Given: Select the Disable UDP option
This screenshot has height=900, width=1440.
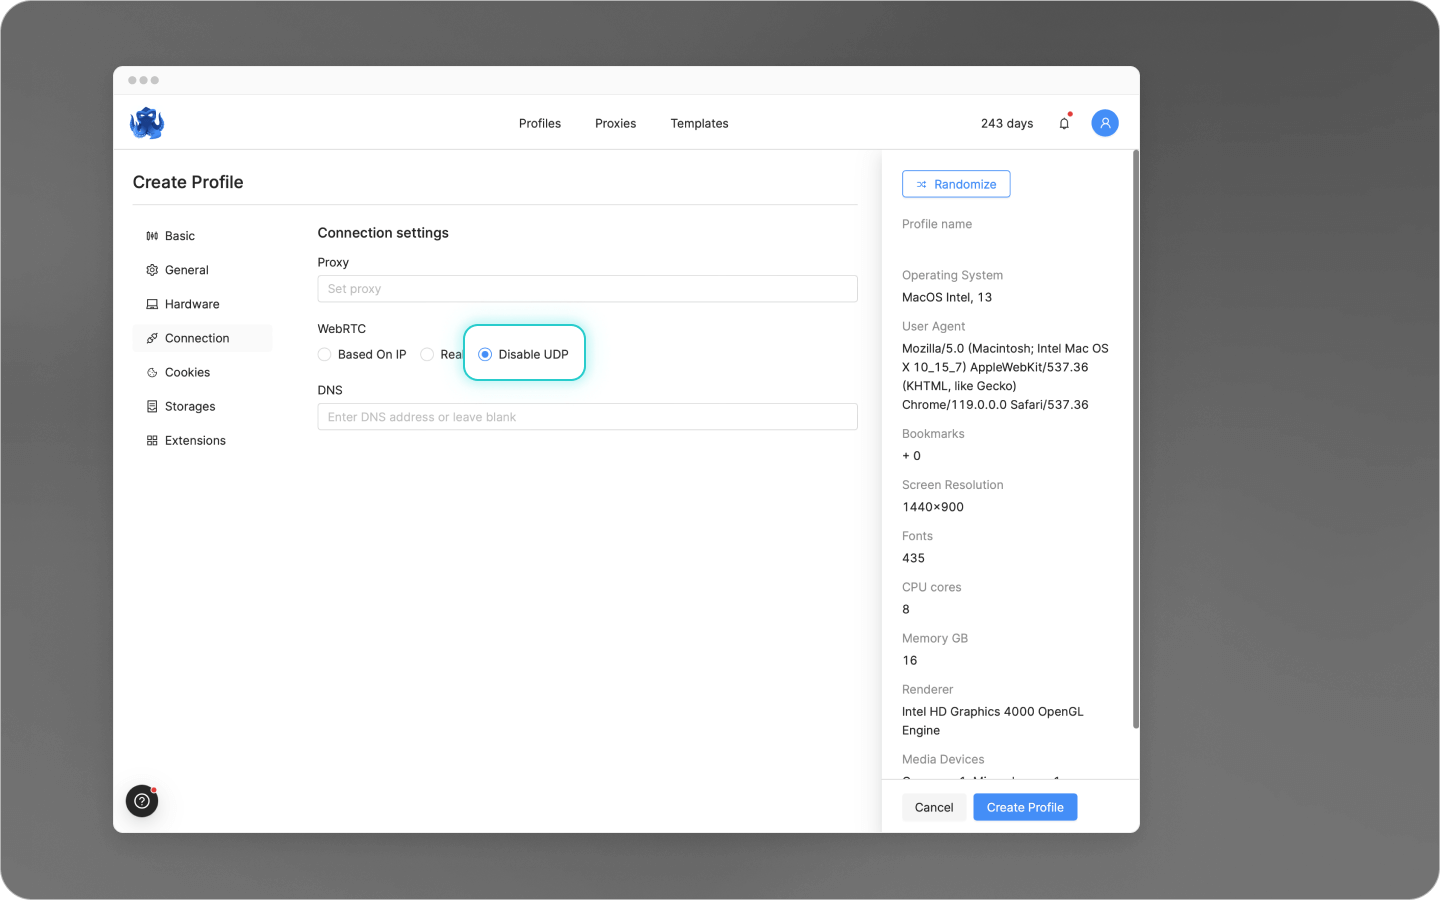Looking at the screenshot, I should [485, 354].
